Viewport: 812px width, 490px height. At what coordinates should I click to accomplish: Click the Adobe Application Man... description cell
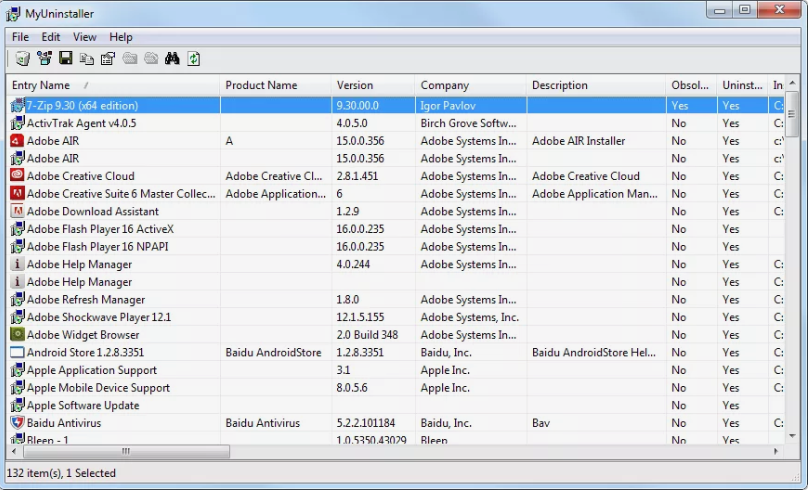[x=594, y=194]
